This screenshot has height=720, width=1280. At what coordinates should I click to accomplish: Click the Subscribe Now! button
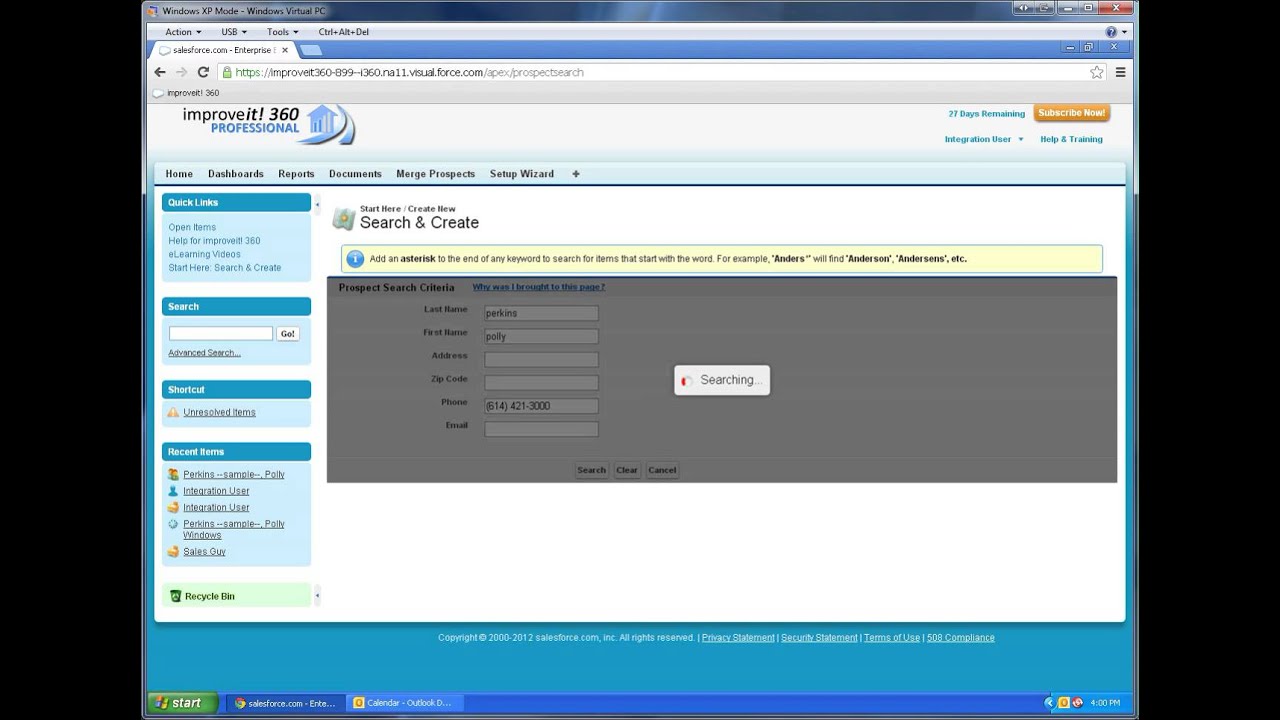[1072, 113]
